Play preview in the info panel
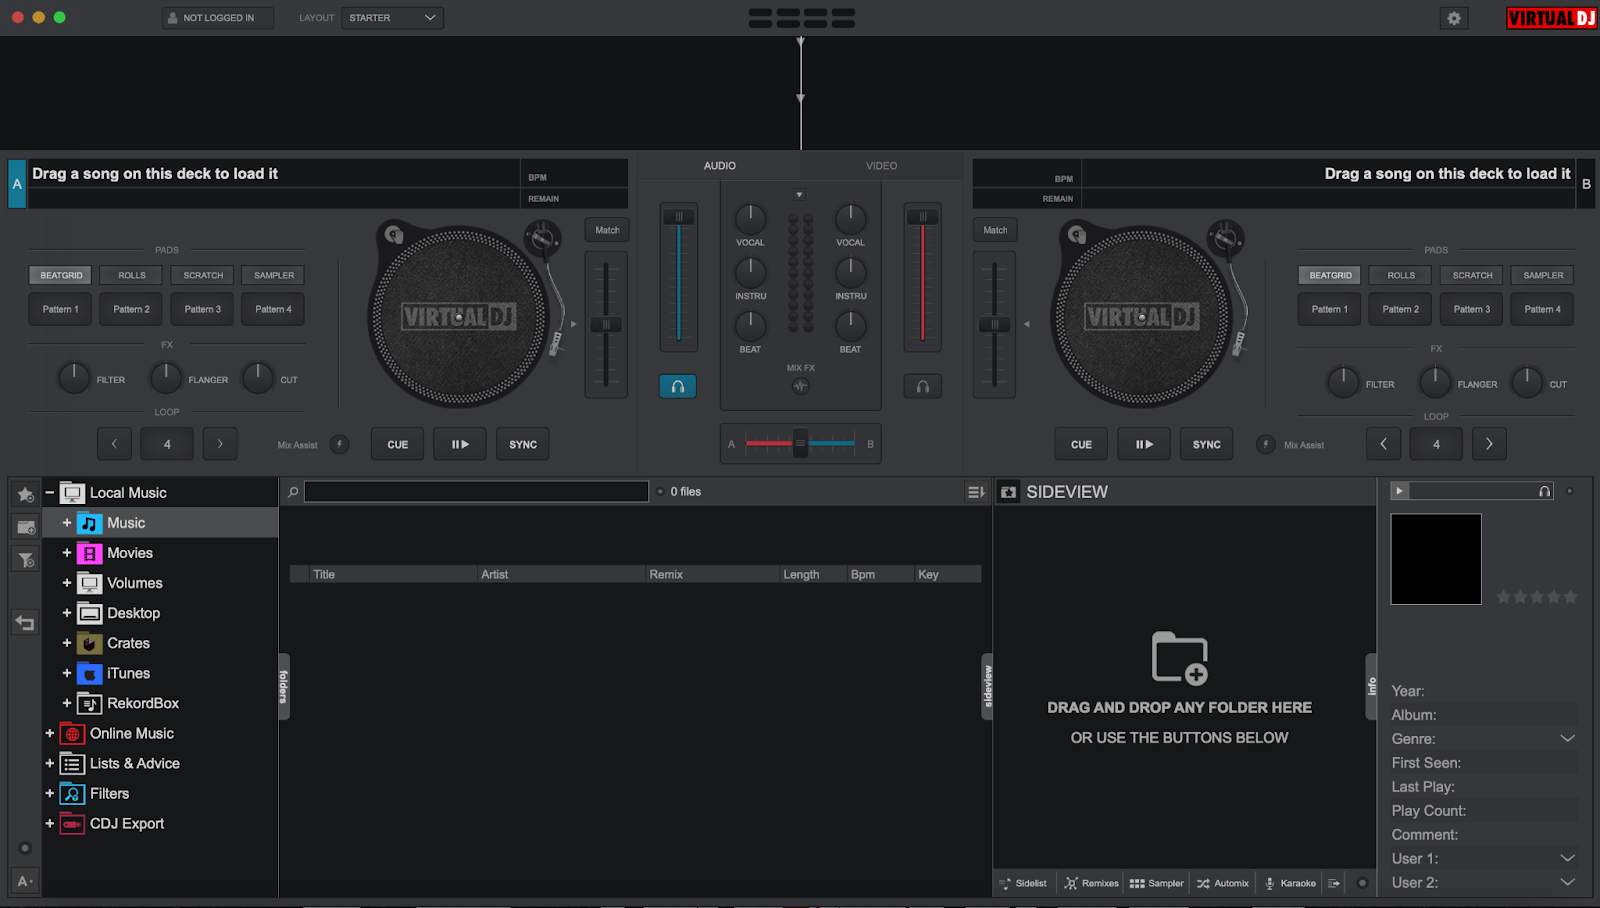The width and height of the screenshot is (1600, 908). (x=1400, y=491)
